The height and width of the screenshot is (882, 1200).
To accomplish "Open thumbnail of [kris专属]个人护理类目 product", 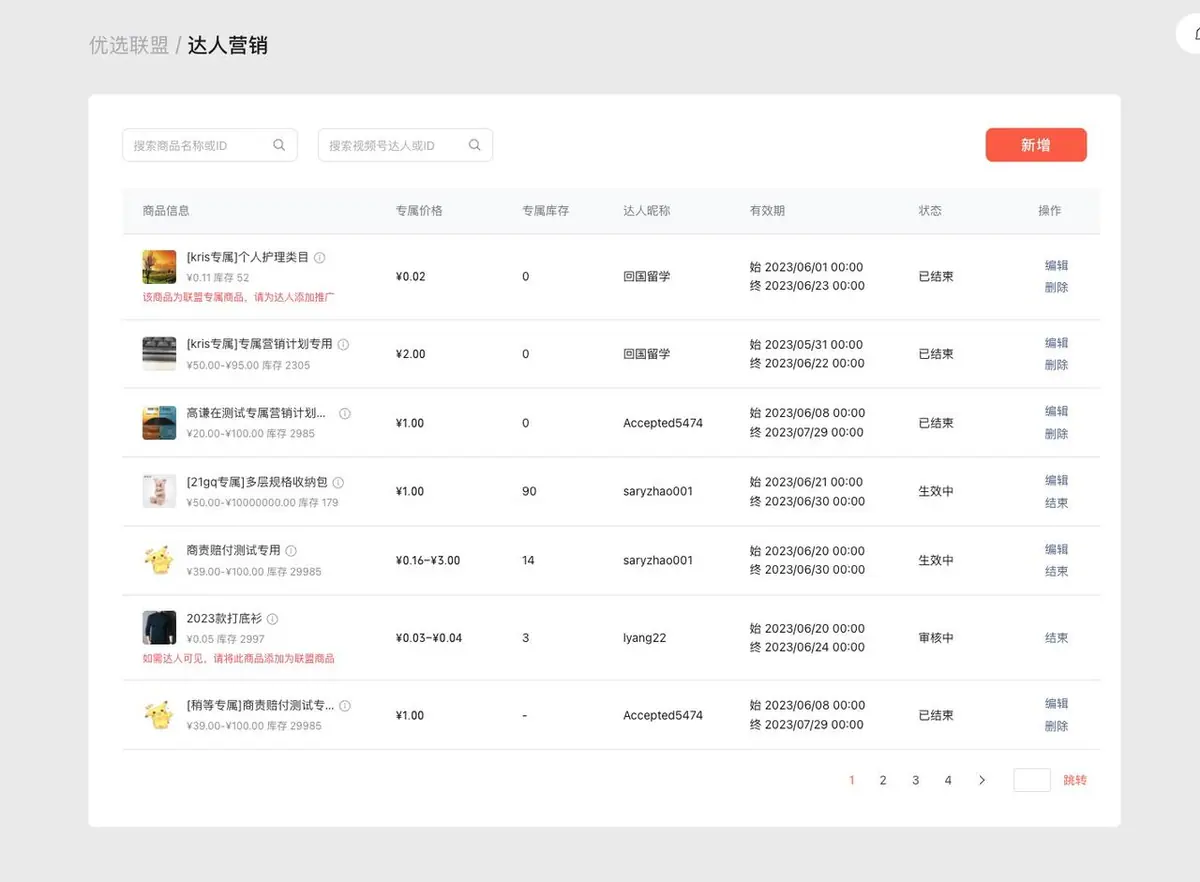I will (159, 267).
